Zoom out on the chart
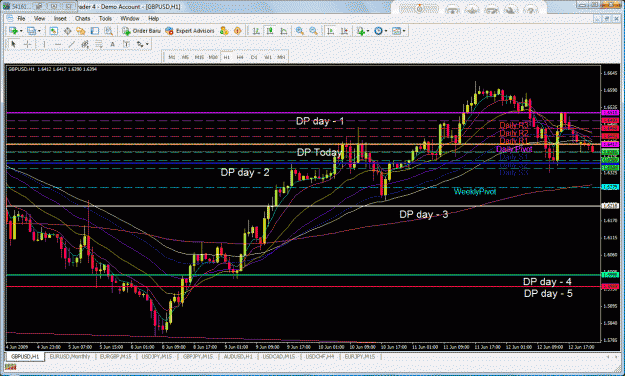 click(313, 31)
